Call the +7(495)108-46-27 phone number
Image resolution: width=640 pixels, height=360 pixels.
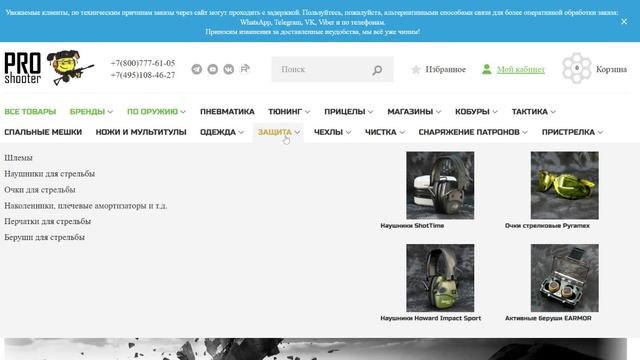(x=142, y=75)
